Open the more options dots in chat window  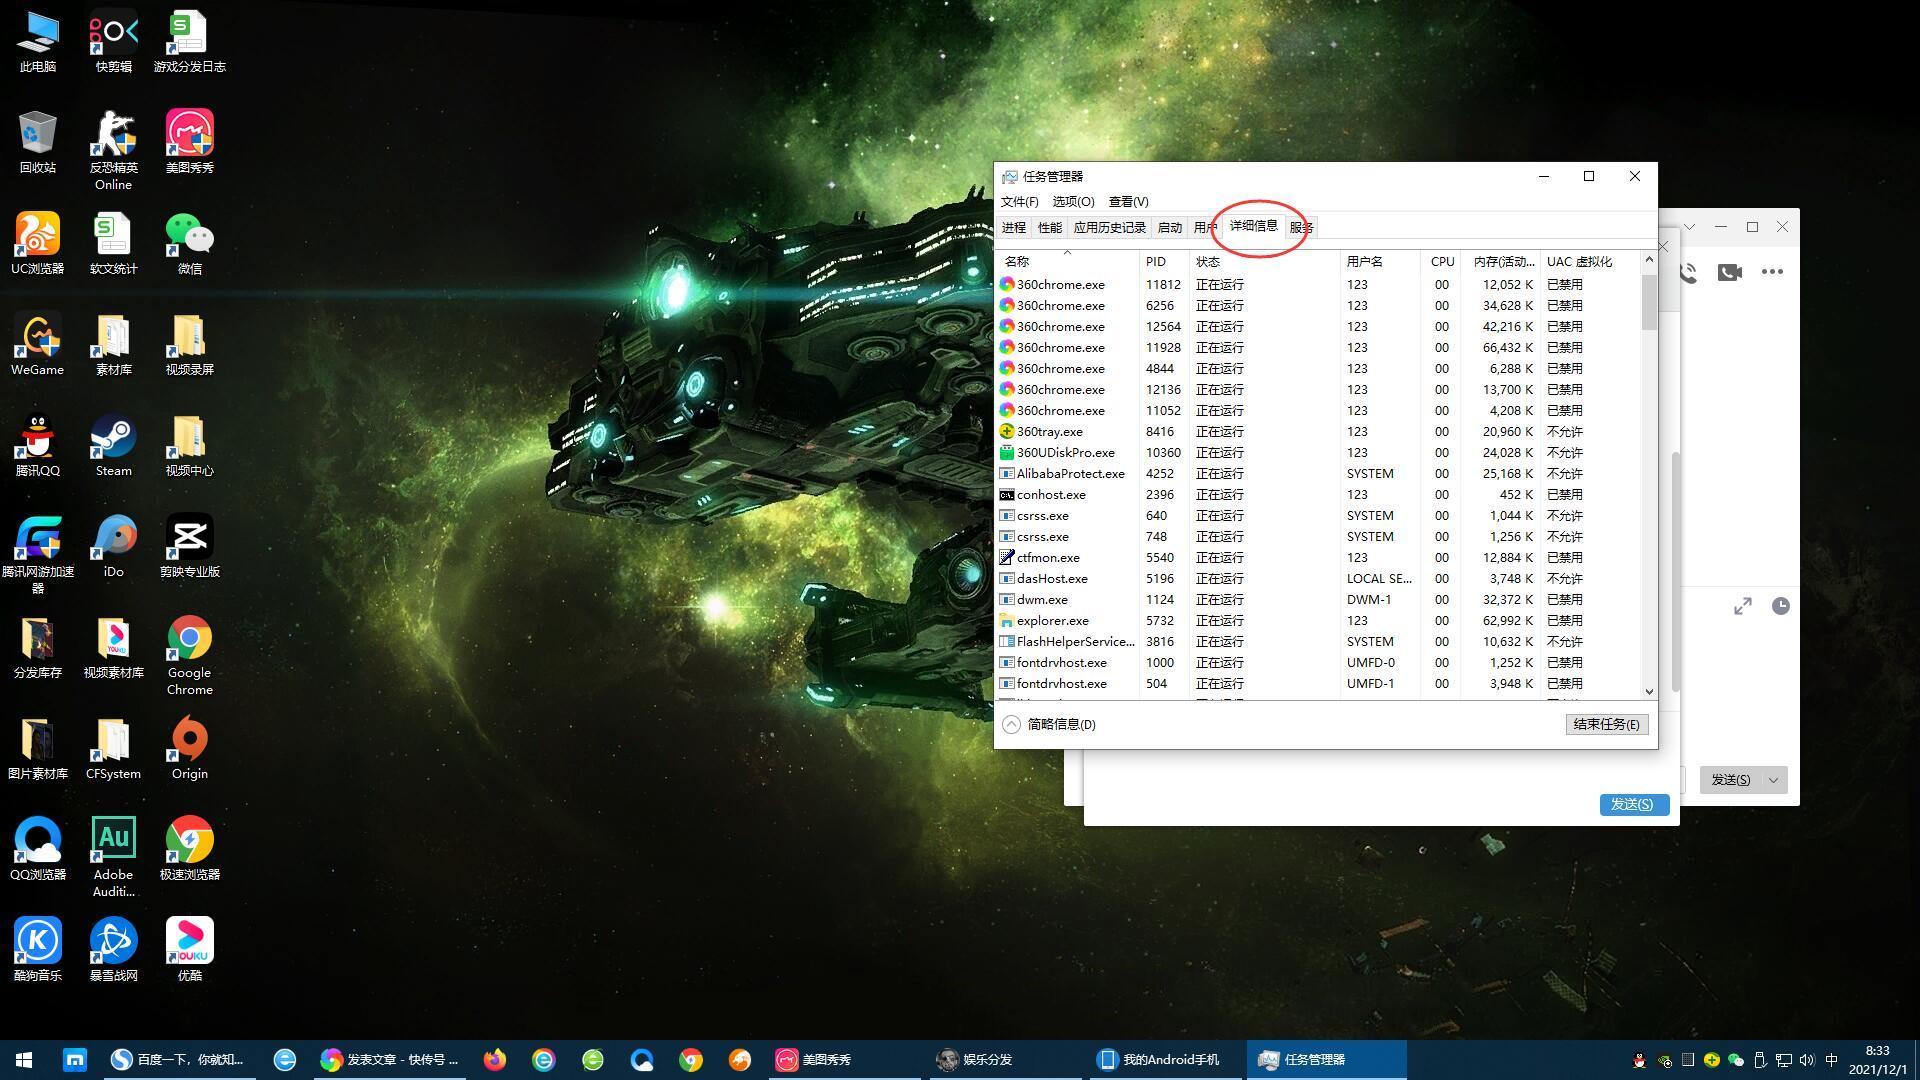click(x=1772, y=272)
